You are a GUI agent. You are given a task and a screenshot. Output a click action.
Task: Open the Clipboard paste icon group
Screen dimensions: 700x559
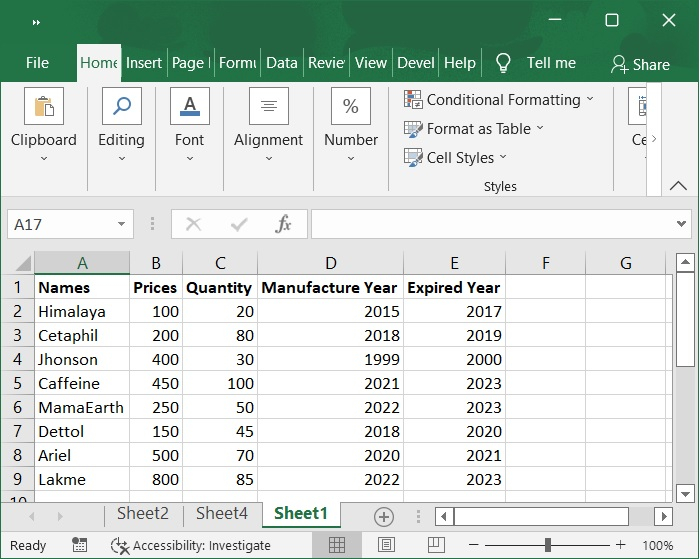pos(43,106)
